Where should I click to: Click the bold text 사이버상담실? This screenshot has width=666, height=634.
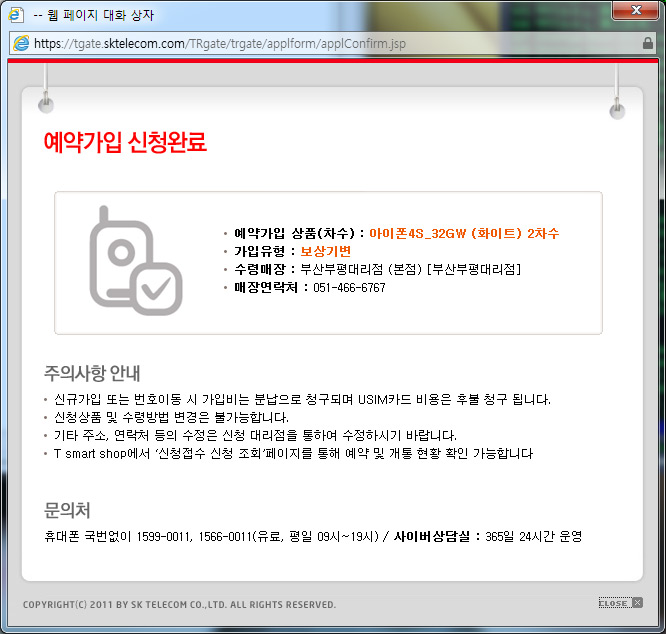pos(432,536)
